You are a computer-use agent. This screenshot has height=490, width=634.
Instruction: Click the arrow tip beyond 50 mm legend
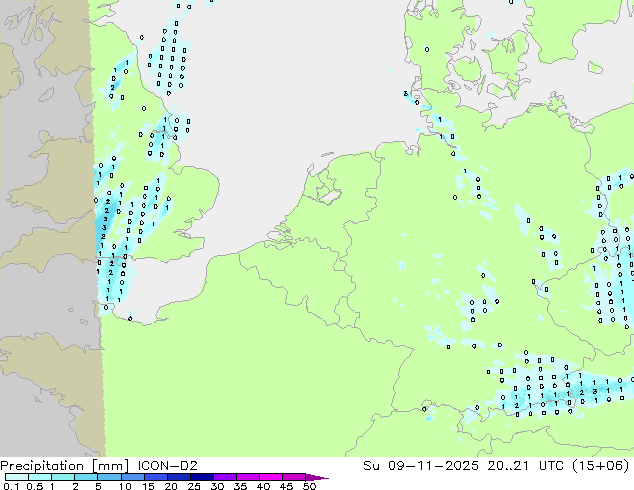[x=317, y=478]
